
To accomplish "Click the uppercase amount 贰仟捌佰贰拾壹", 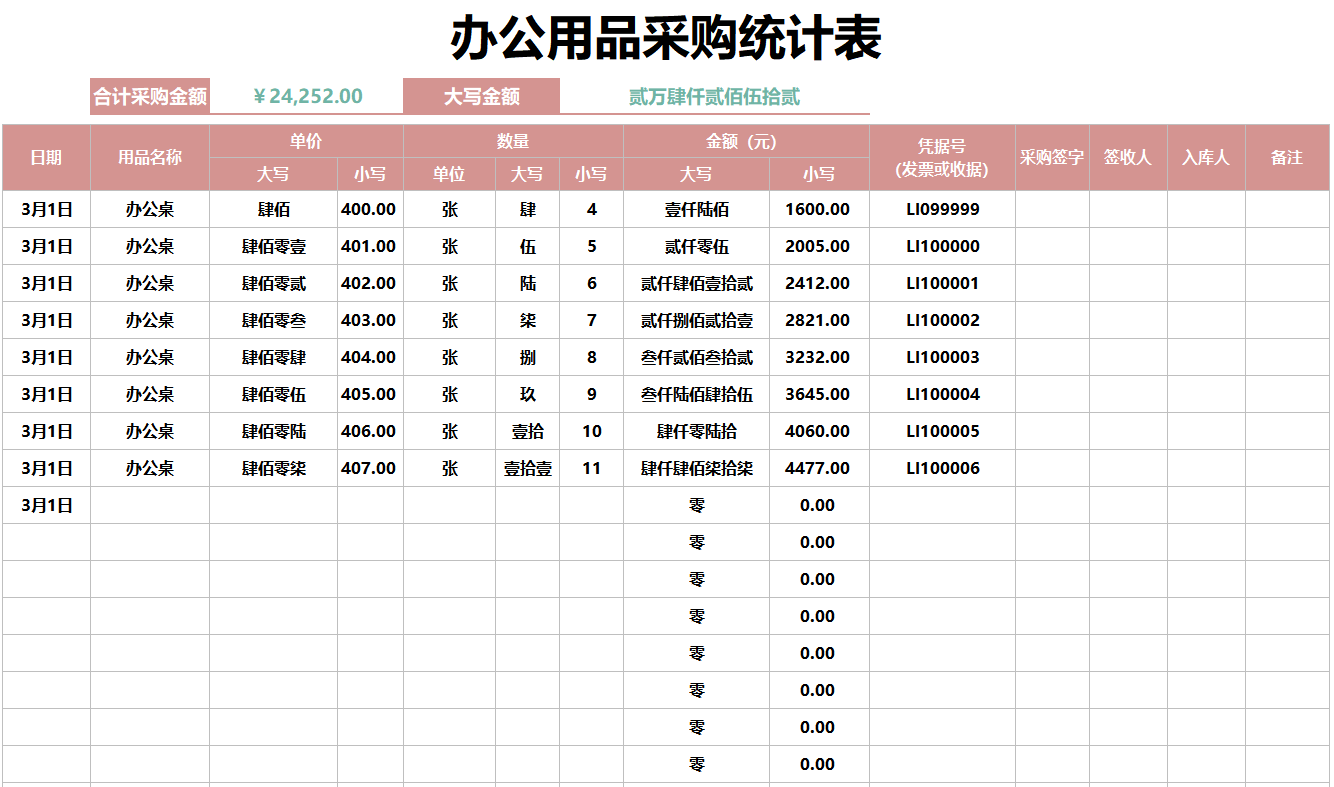I will pos(696,320).
